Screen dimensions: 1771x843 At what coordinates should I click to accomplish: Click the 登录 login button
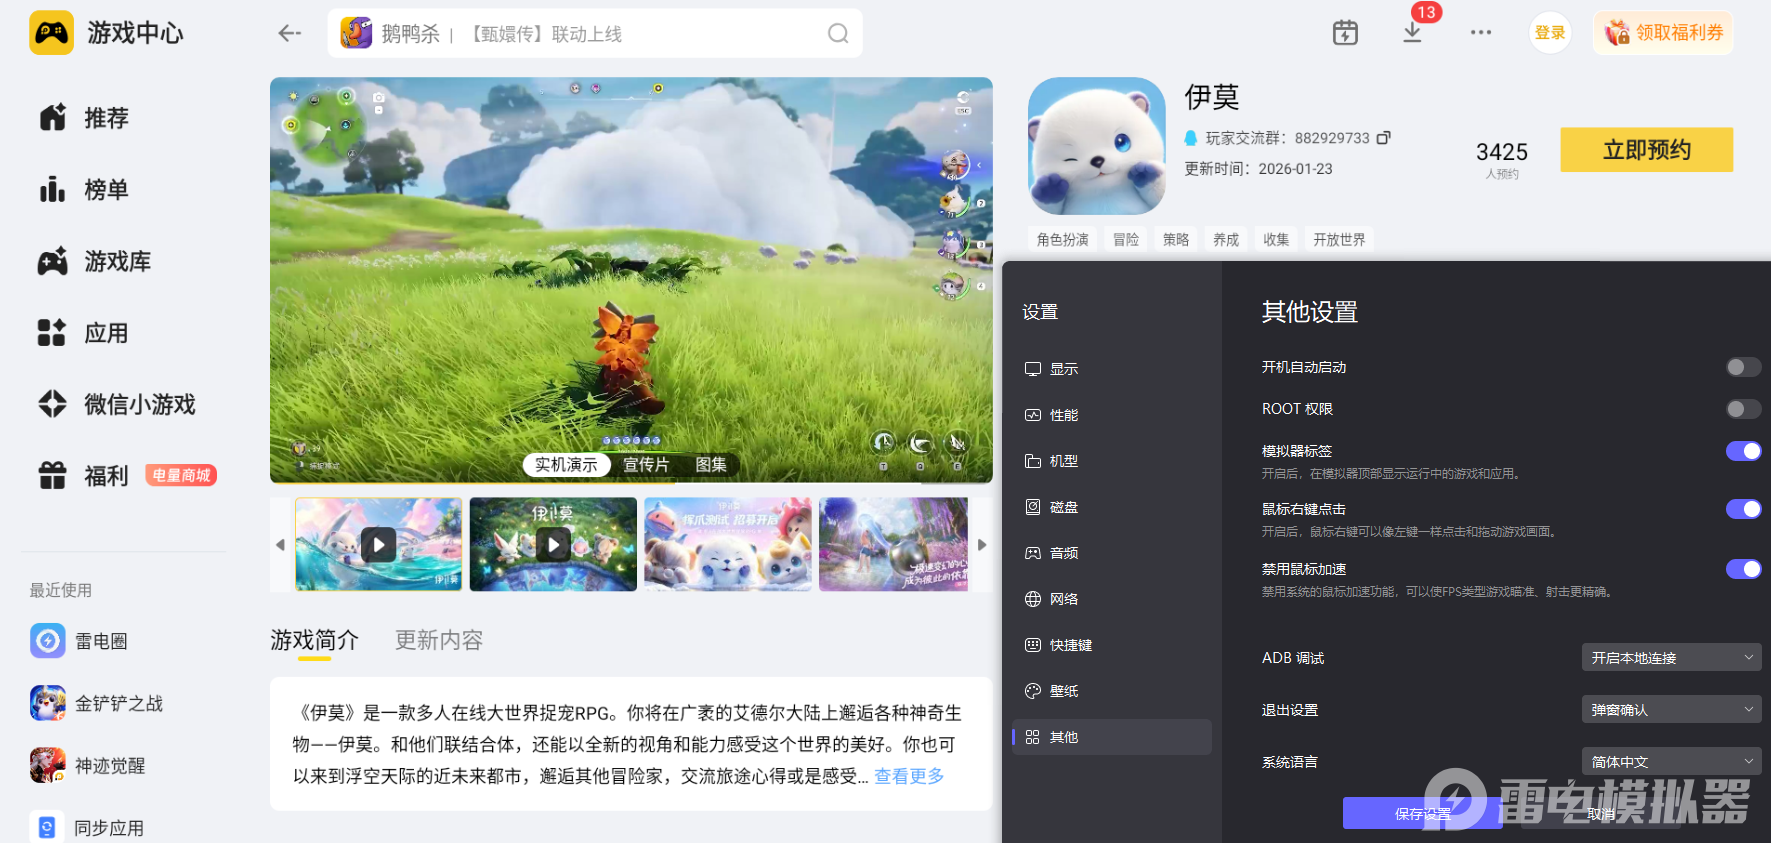click(x=1550, y=33)
